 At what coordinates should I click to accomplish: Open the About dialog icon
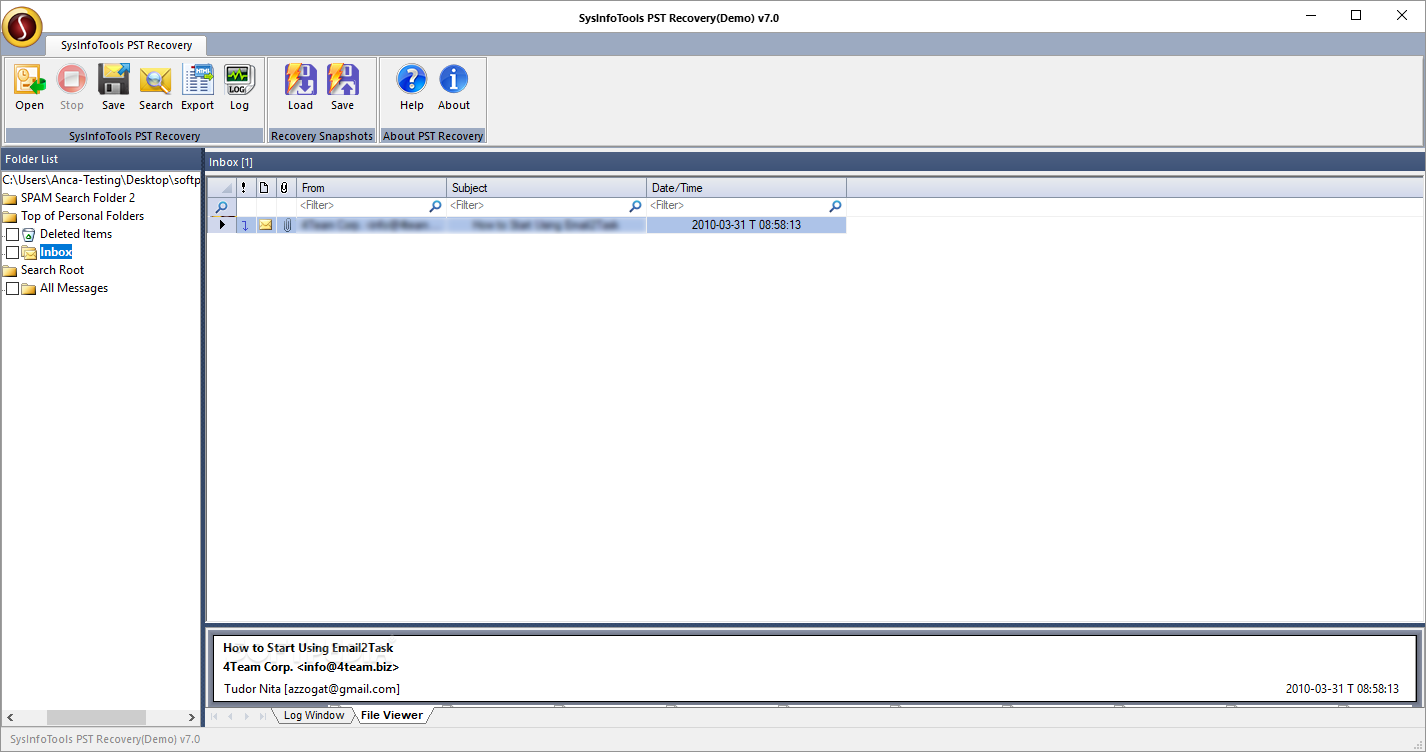tap(454, 87)
